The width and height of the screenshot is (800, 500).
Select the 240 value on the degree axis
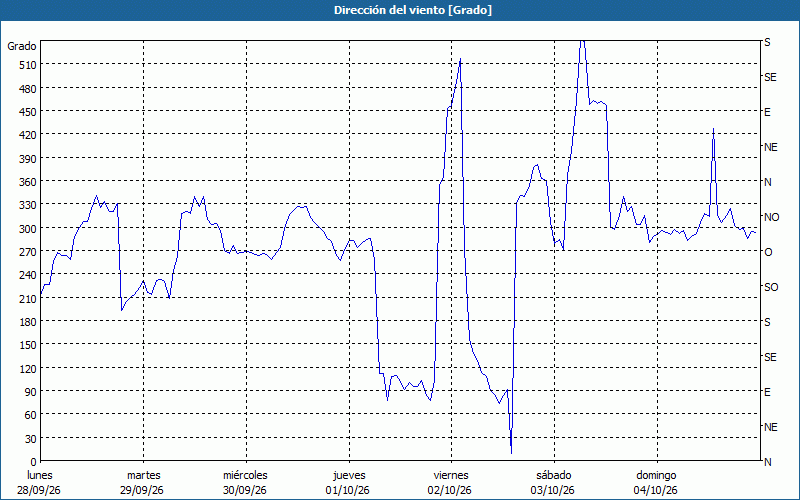(28, 276)
